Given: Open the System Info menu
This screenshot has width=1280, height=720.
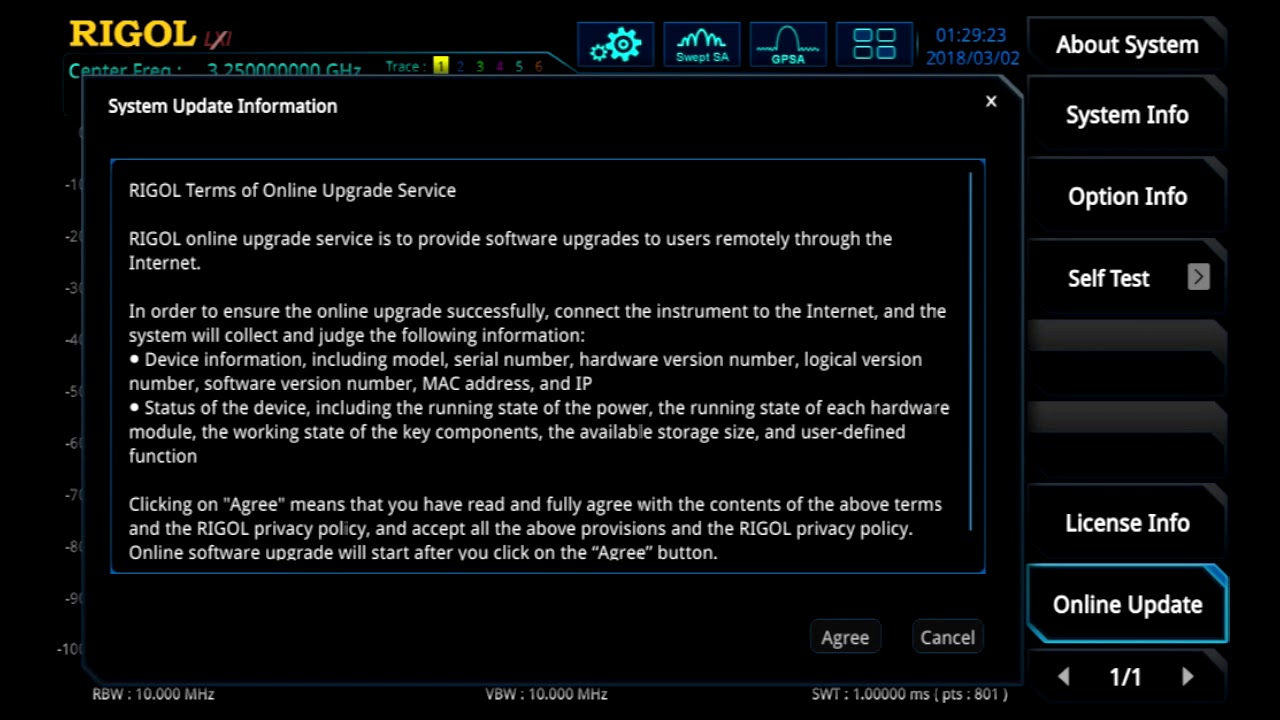Looking at the screenshot, I should pos(1127,115).
